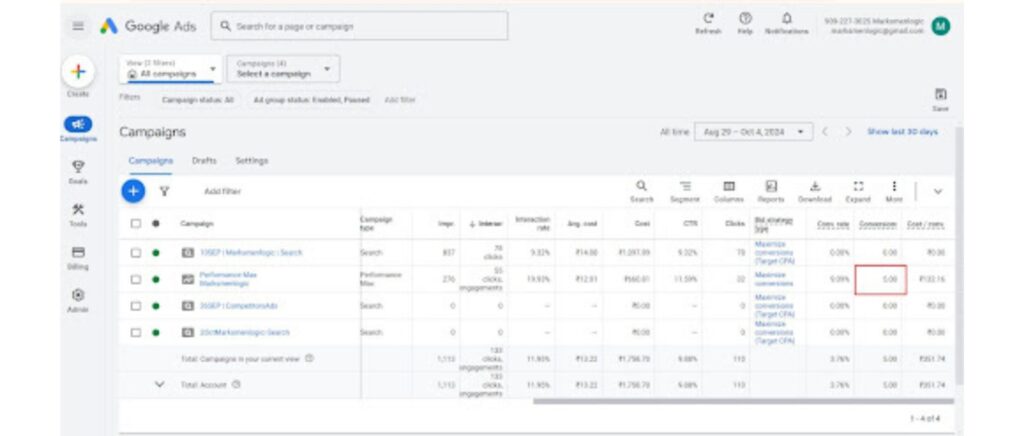Screen dimensions: 1024x436
Task: Open Campaigns in the left sidebar
Action: [78, 129]
